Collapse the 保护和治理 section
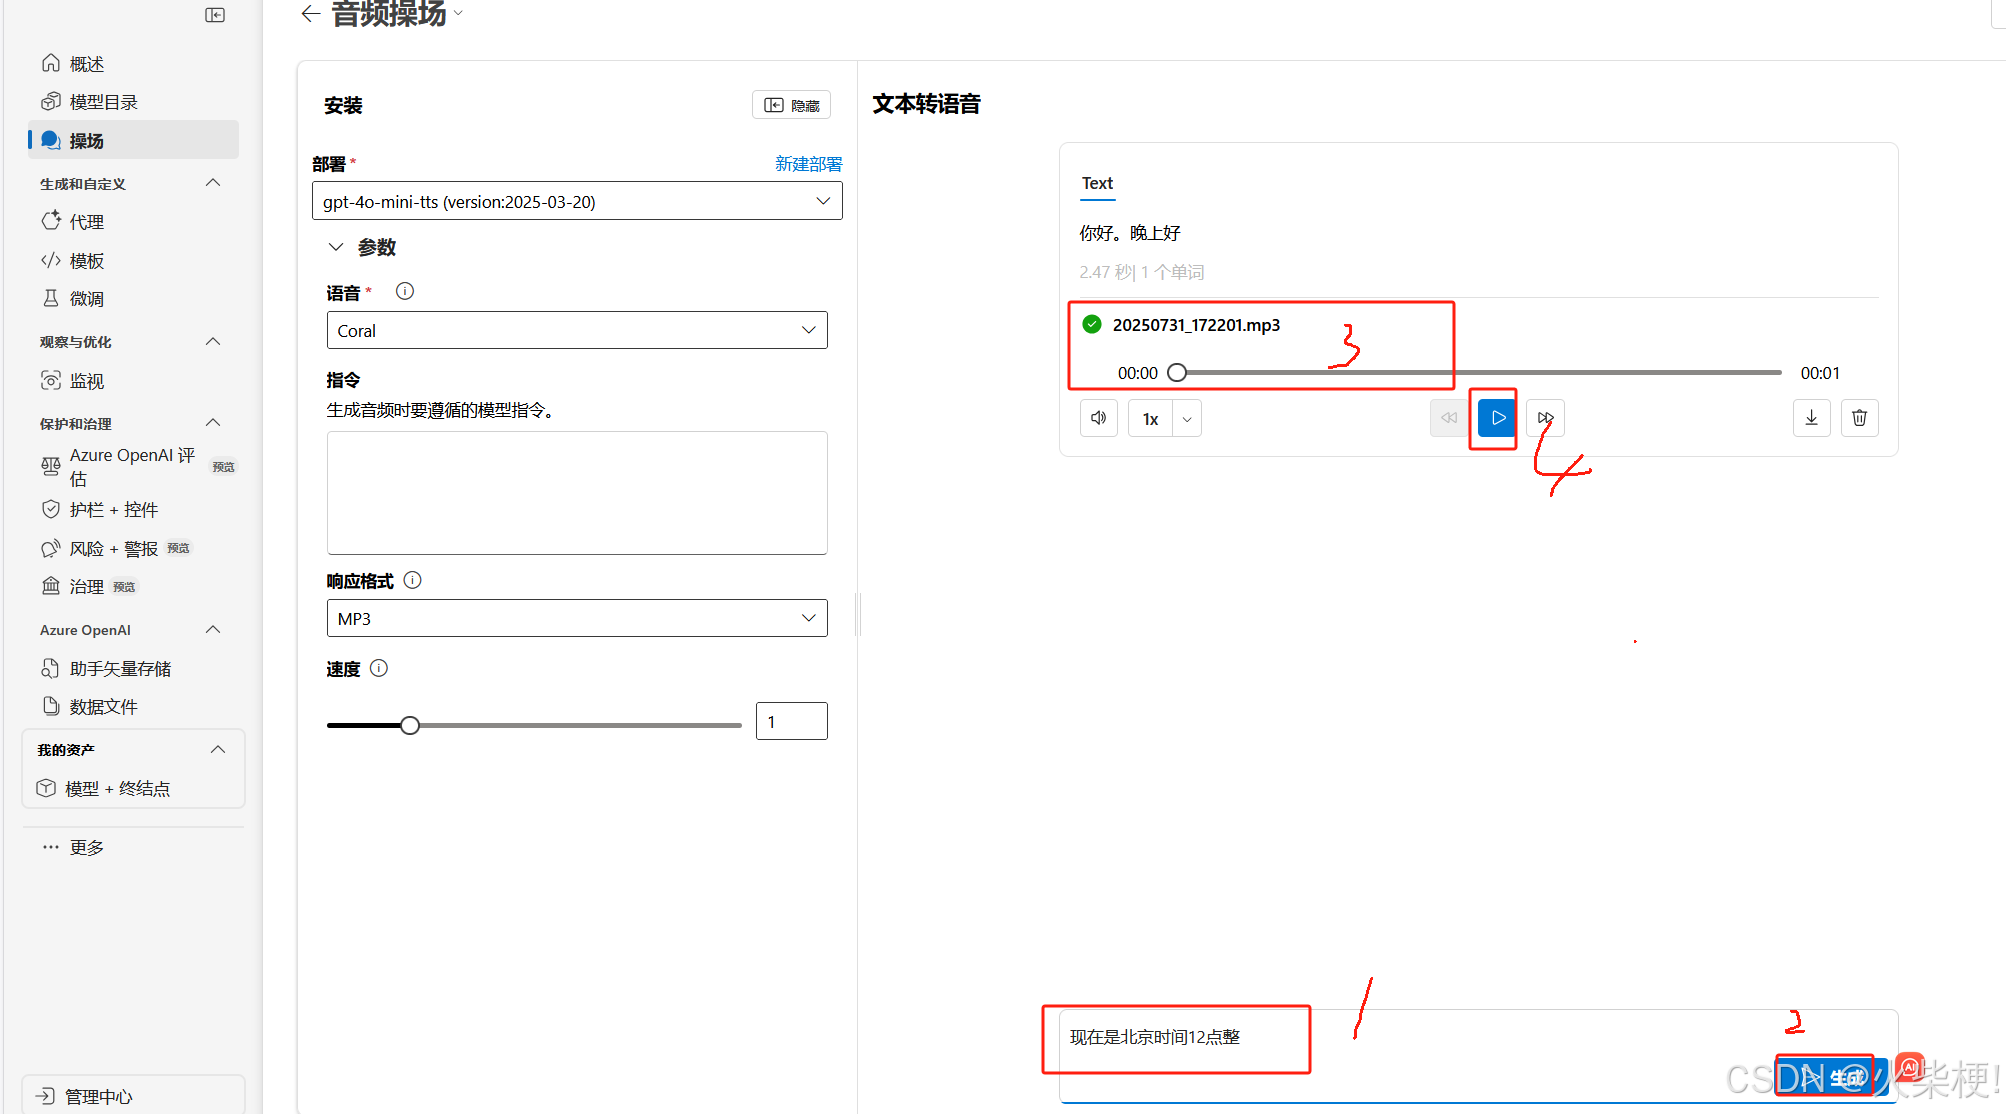This screenshot has height=1114, width=2006. (x=213, y=423)
